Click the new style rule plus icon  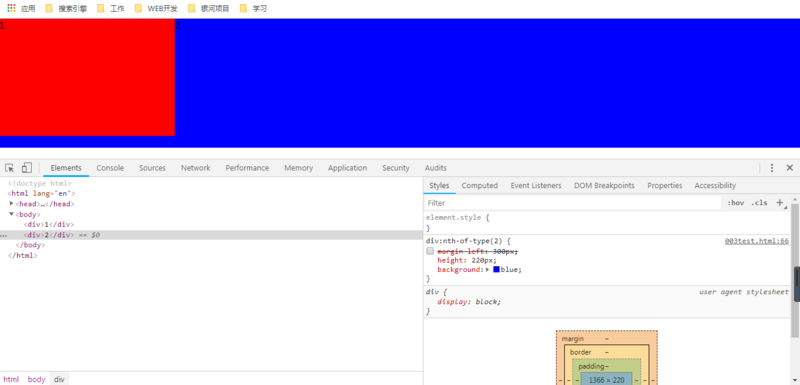coord(780,202)
